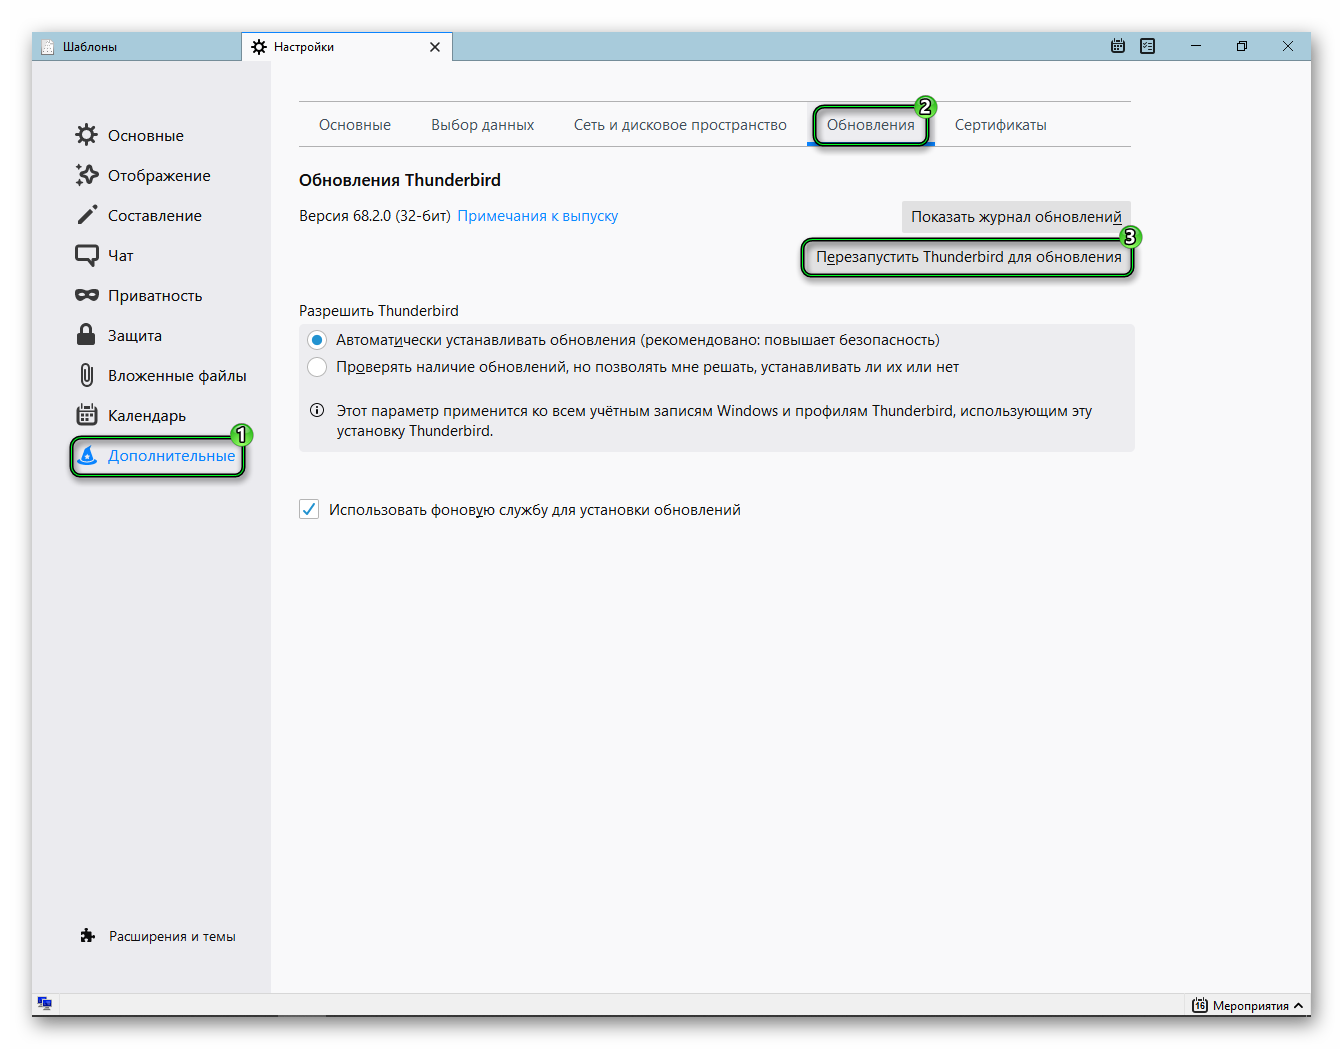Screen dimensions: 1344x1049
Task: Click the chat bubble icon for Чат
Action: [87, 256]
